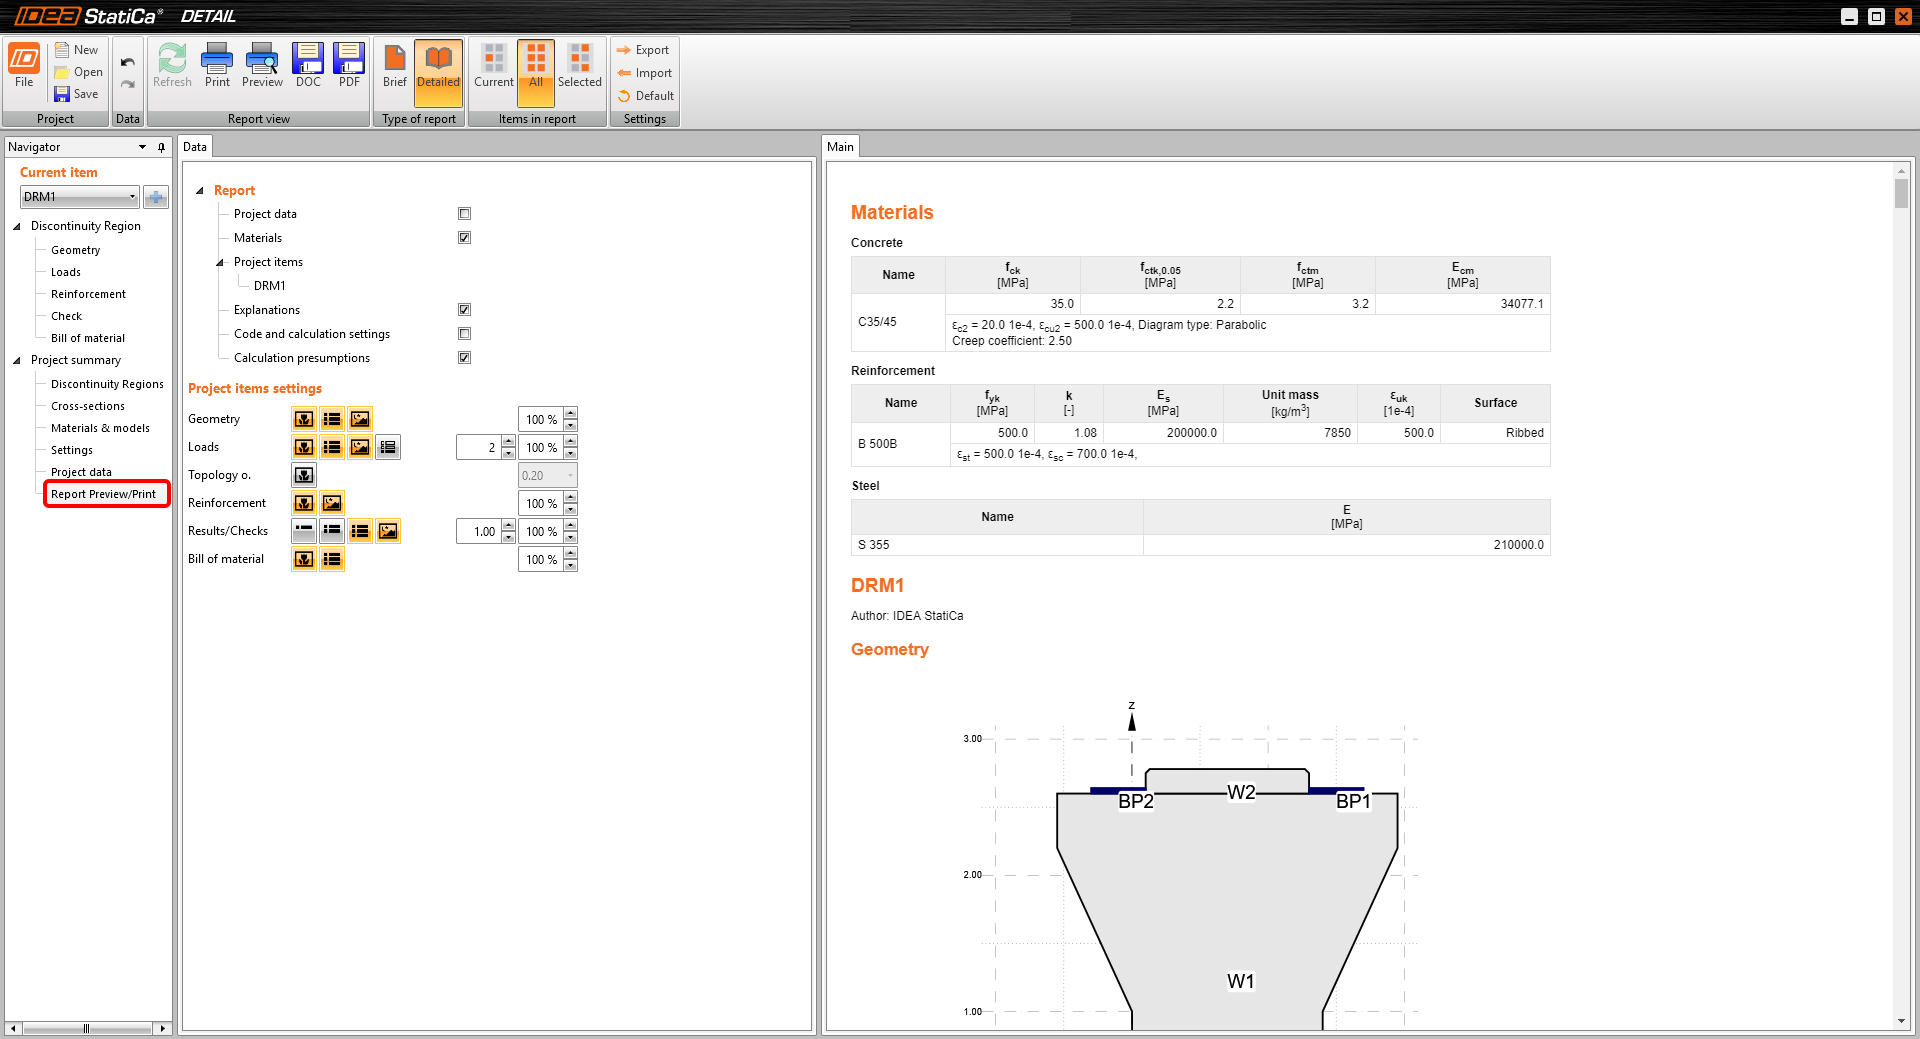
Task: Open the File menu
Action: pyautogui.click(x=24, y=66)
